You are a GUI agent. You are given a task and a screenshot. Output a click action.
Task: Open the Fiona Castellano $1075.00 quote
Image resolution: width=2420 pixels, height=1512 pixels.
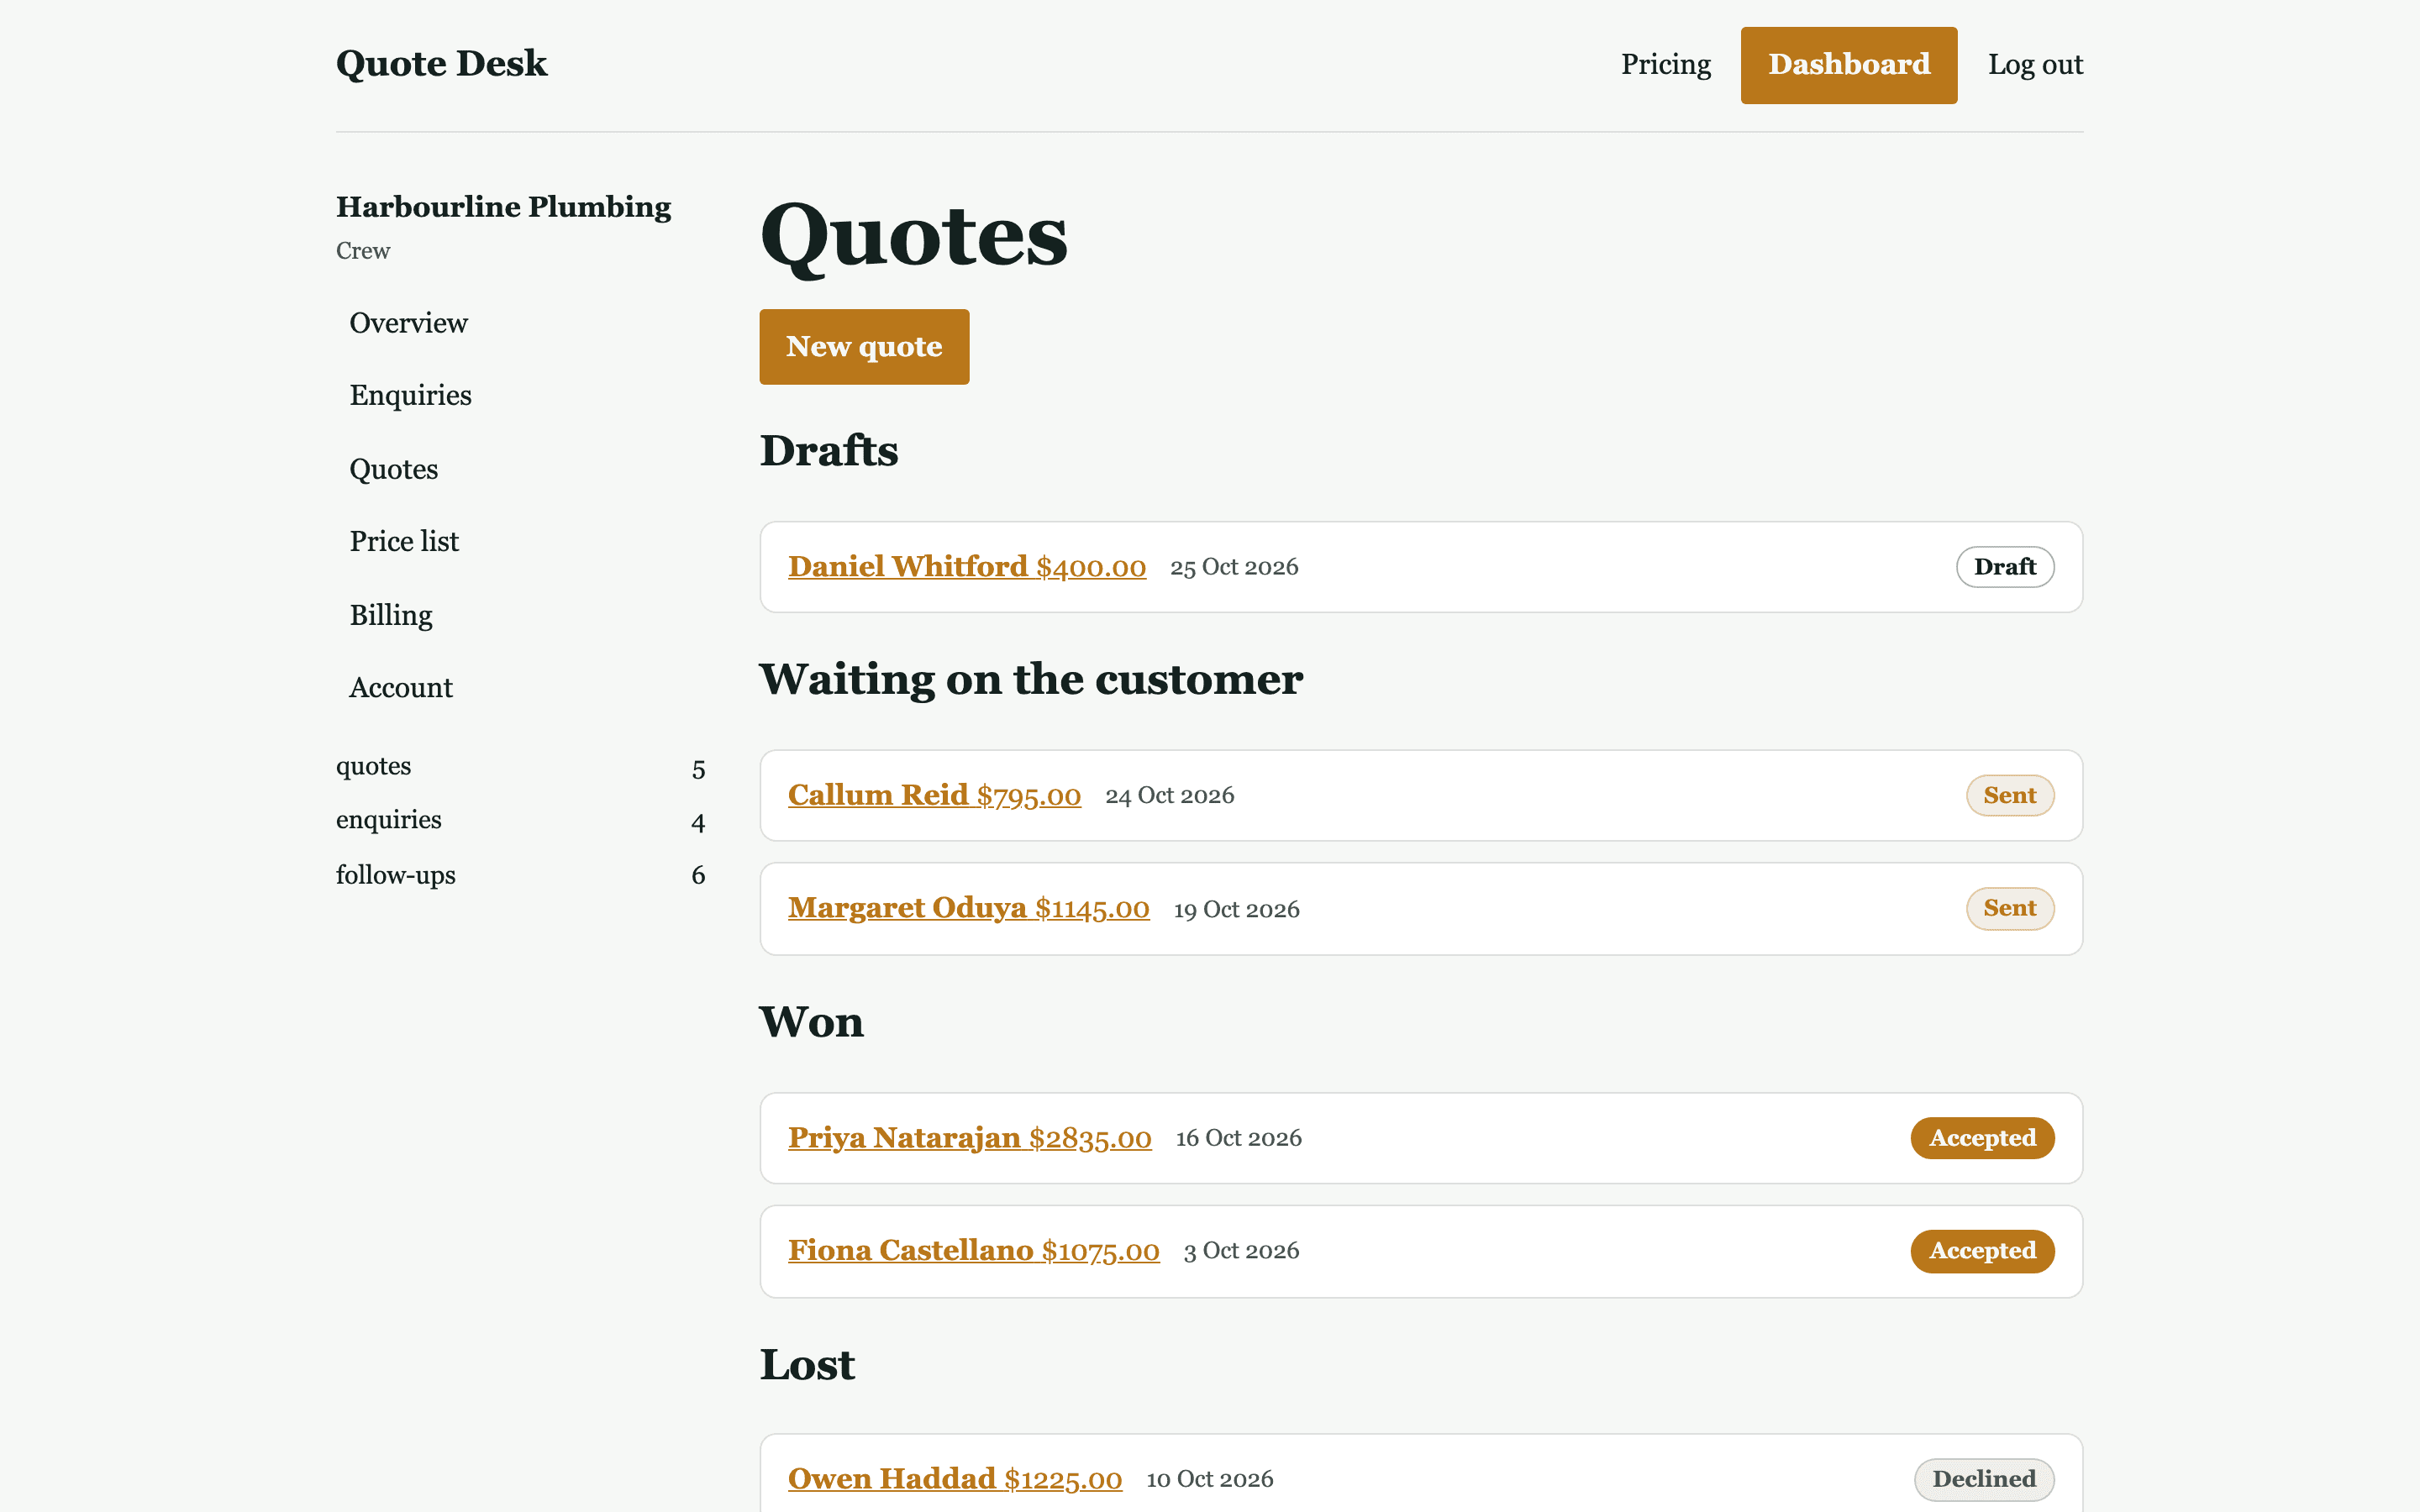(973, 1251)
